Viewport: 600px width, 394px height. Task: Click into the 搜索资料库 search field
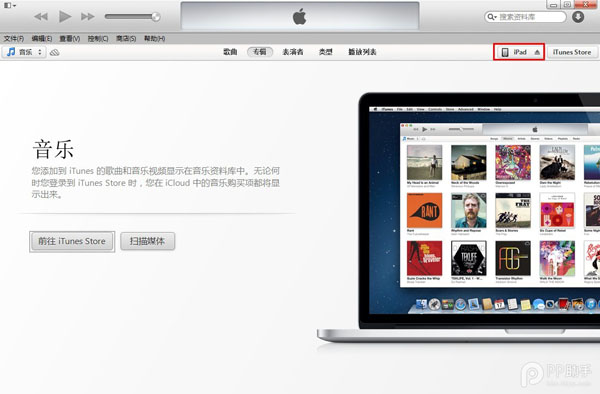tap(530, 17)
